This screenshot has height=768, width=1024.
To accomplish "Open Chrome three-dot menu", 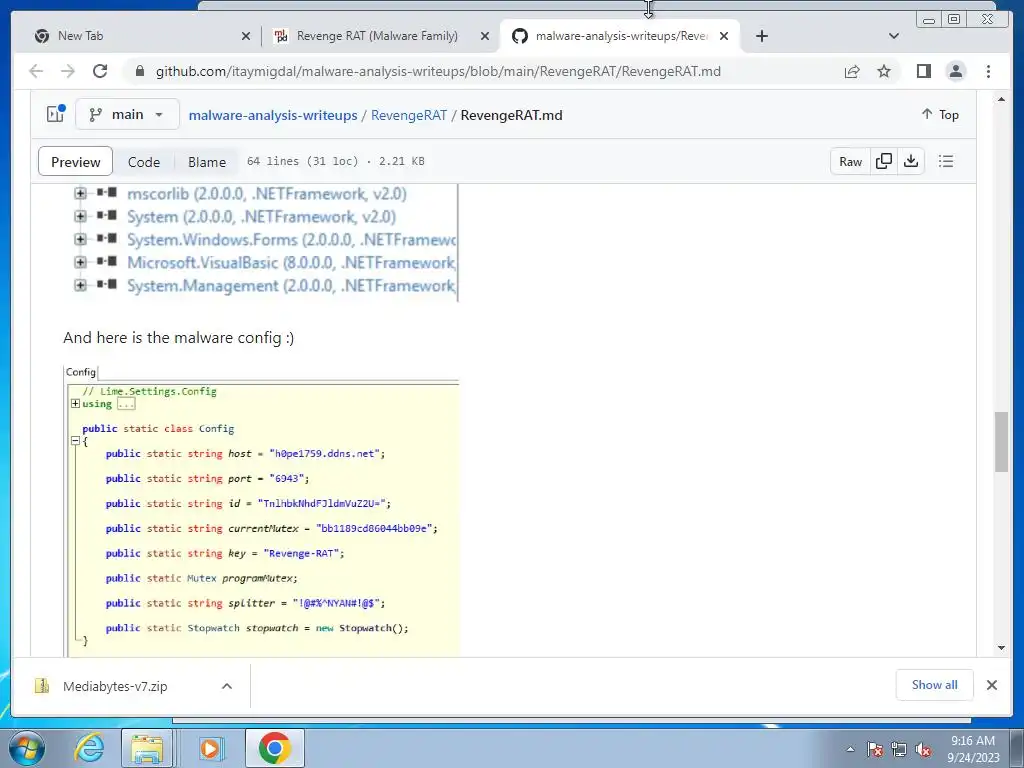I will coord(988,71).
